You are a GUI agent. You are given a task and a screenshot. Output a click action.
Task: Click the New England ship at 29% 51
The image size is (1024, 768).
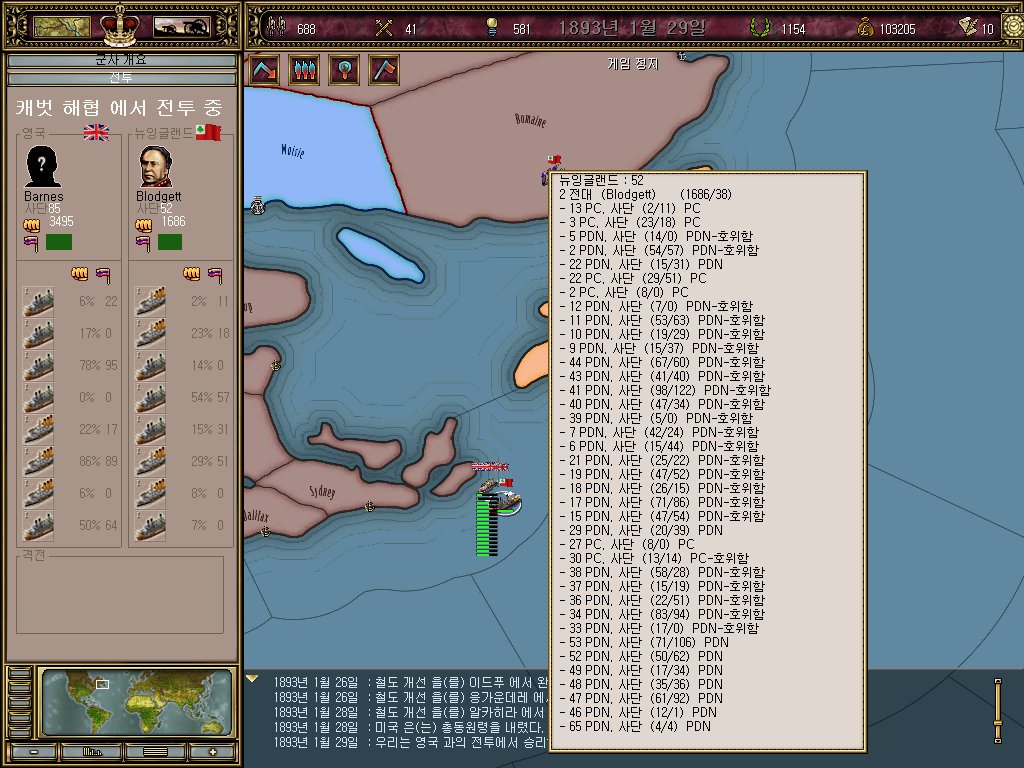(150, 462)
